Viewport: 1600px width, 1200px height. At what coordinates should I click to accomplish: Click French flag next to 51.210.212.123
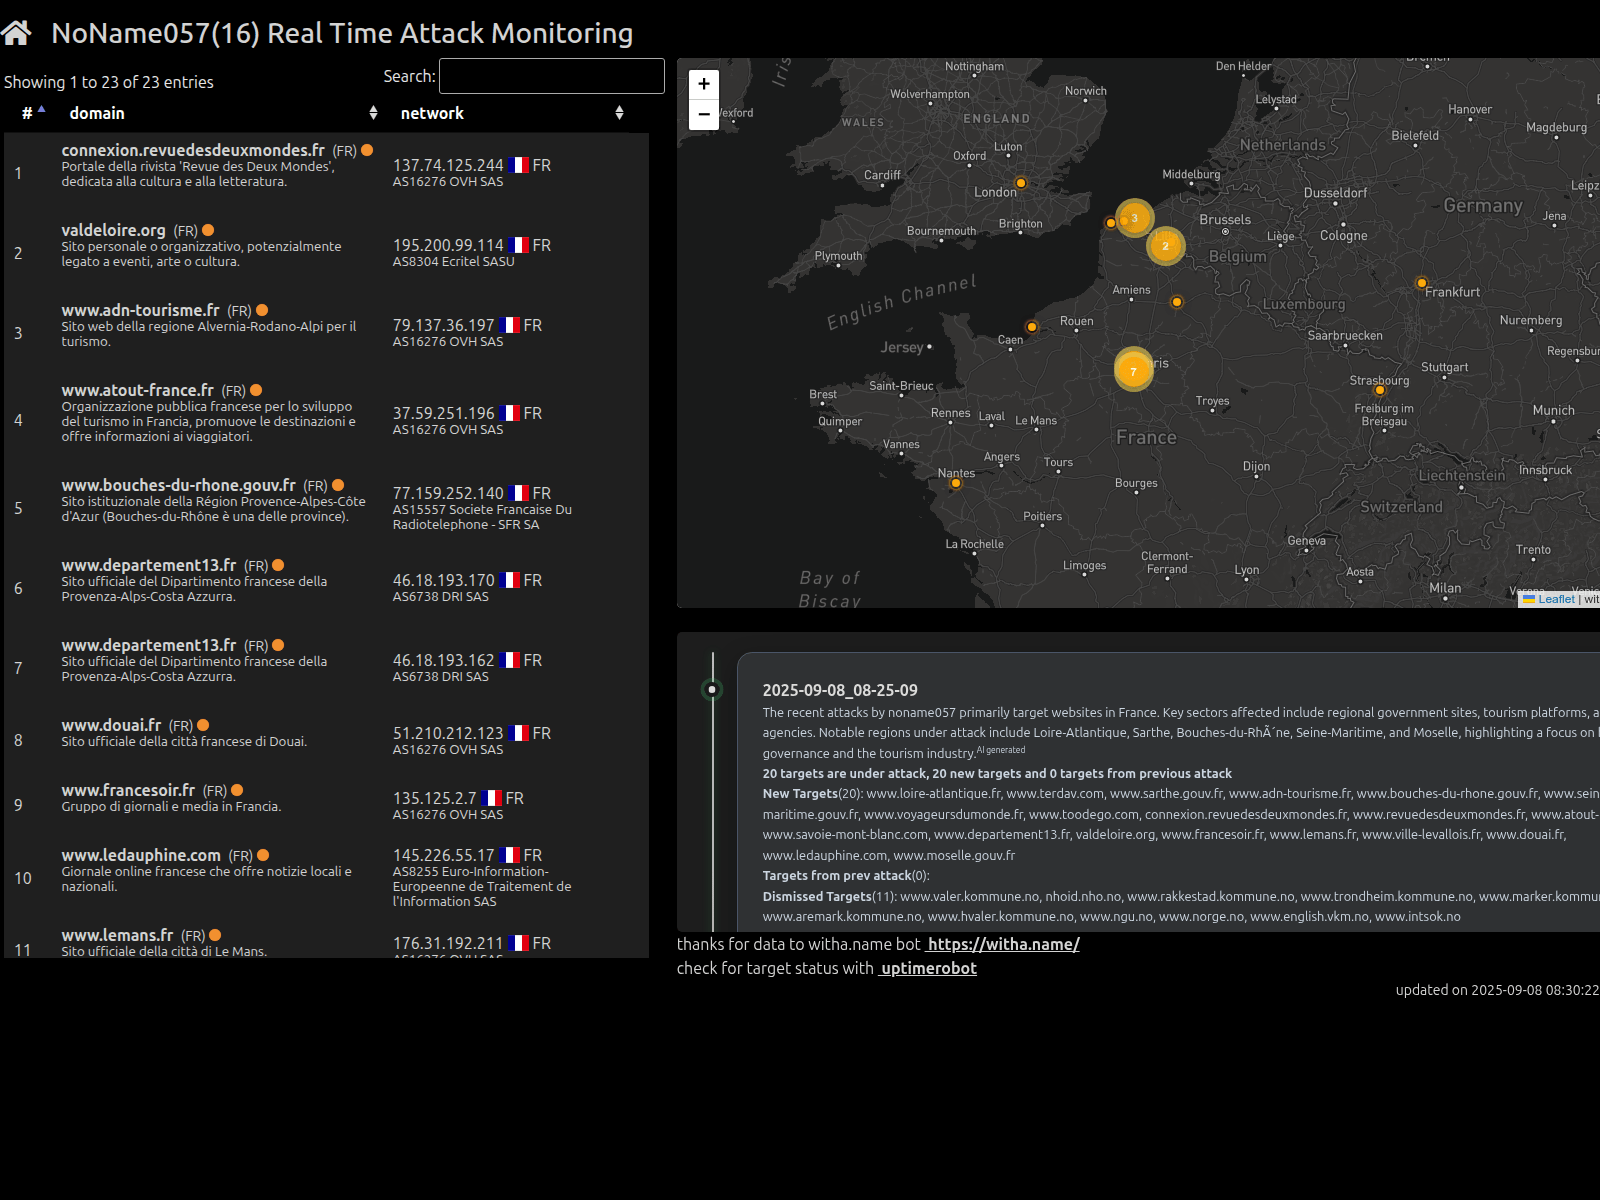click(518, 733)
